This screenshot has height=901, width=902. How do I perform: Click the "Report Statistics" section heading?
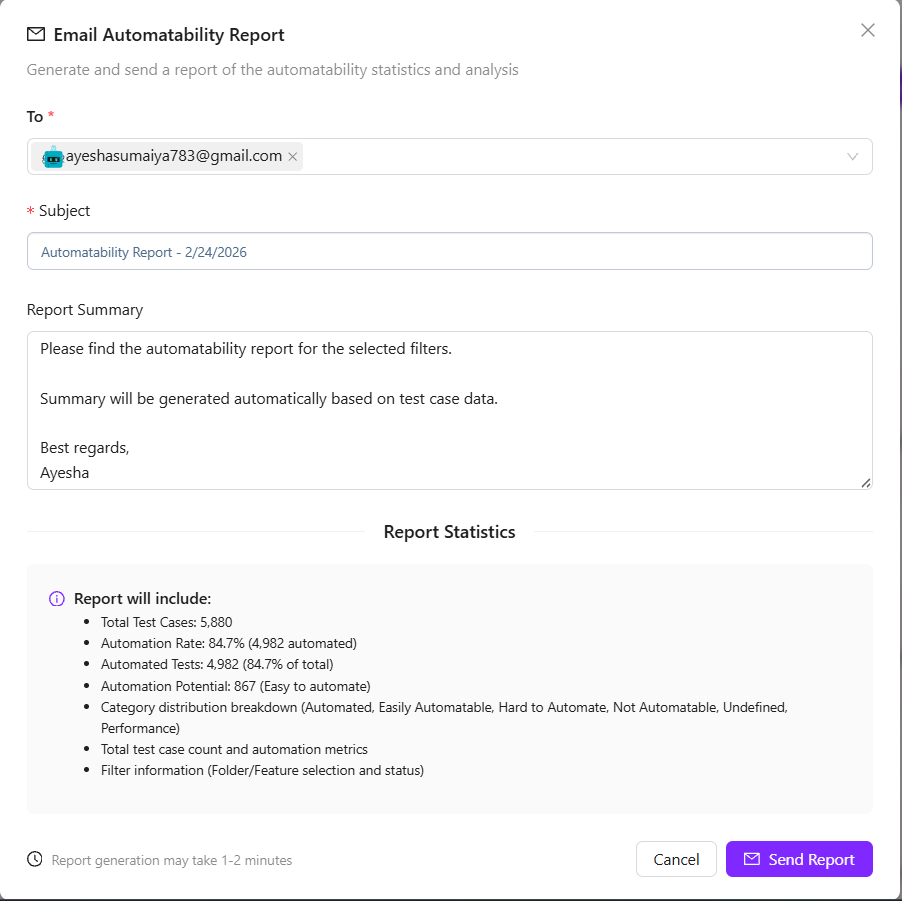[x=450, y=532]
